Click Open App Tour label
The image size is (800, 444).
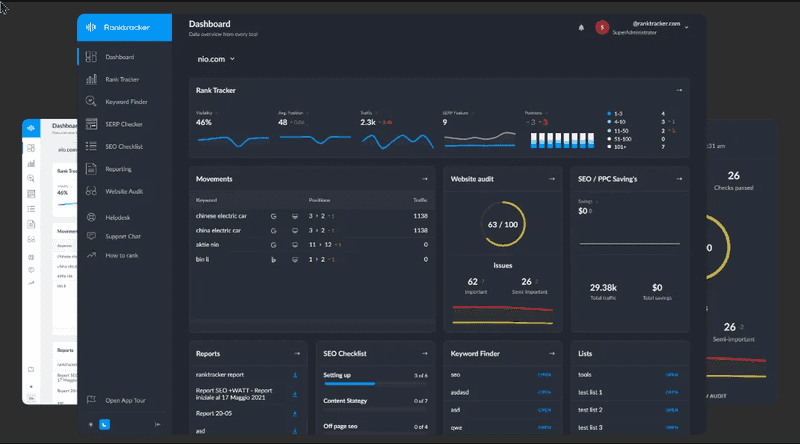point(126,400)
